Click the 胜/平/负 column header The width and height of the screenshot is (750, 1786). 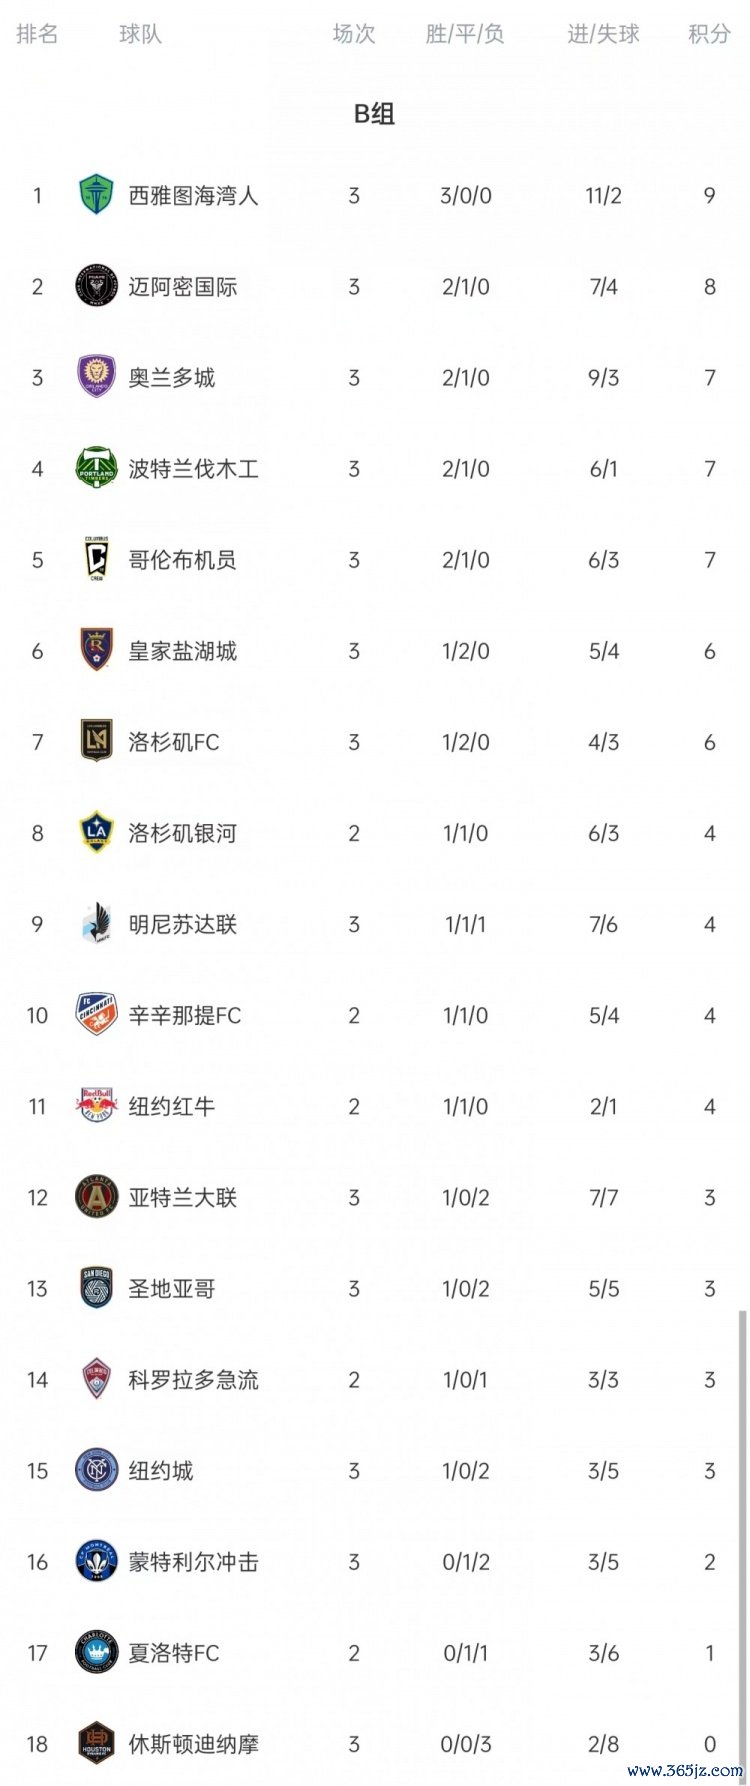coord(465,34)
